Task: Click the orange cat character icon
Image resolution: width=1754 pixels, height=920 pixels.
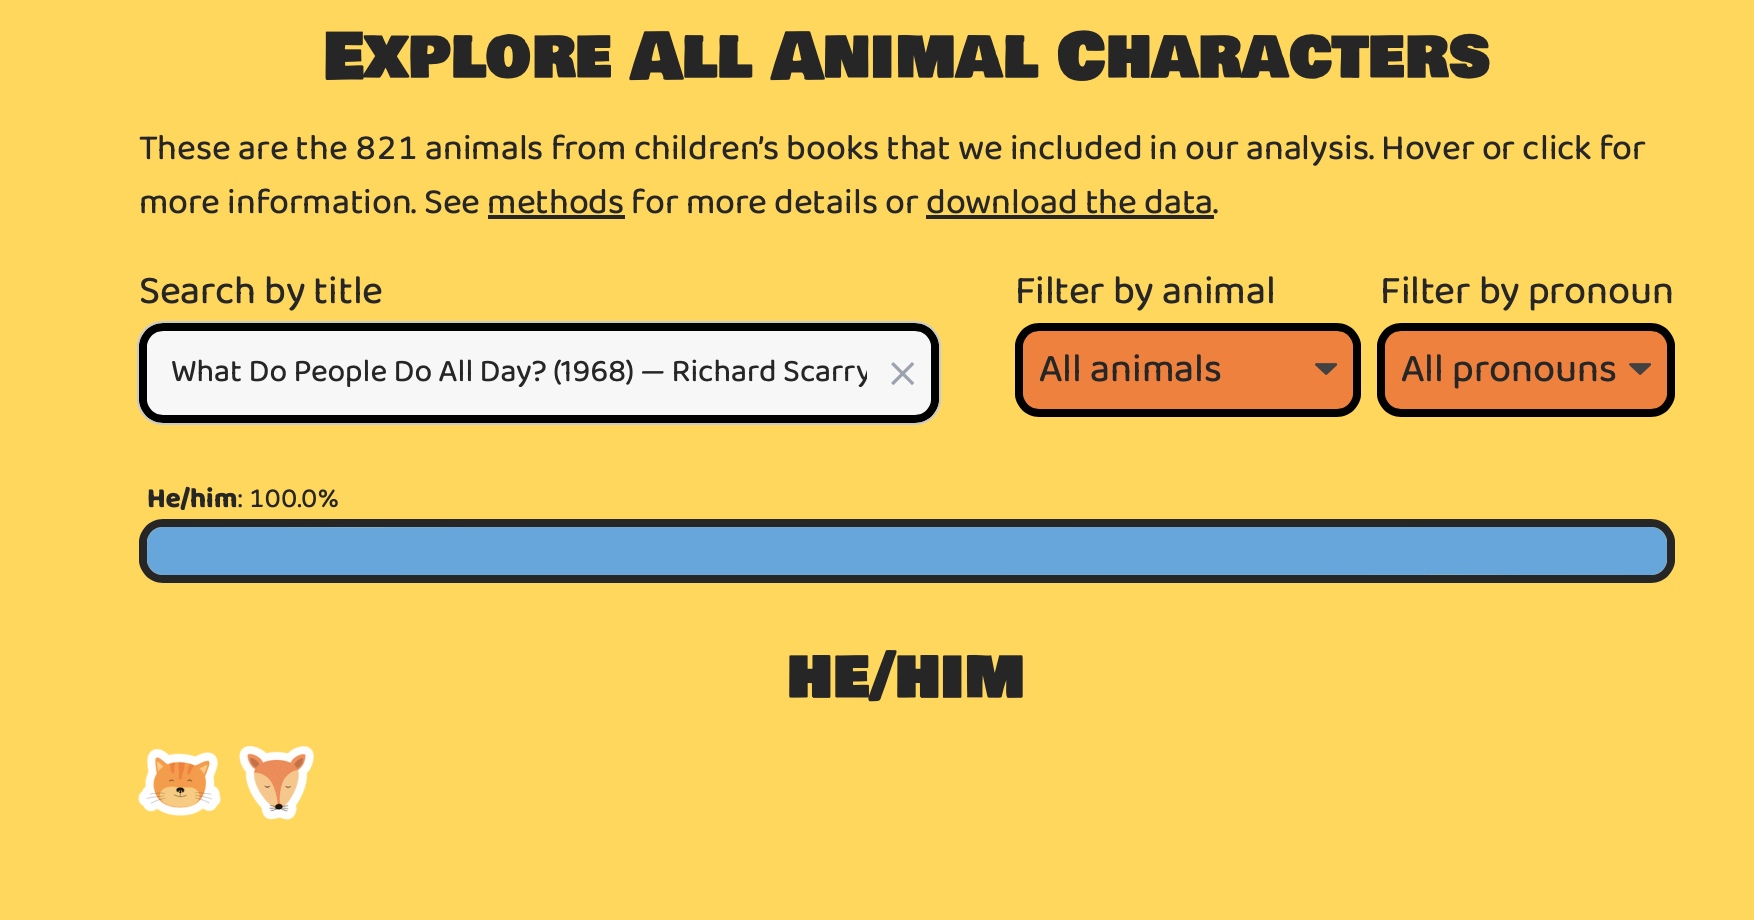Action: pos(180,782)
